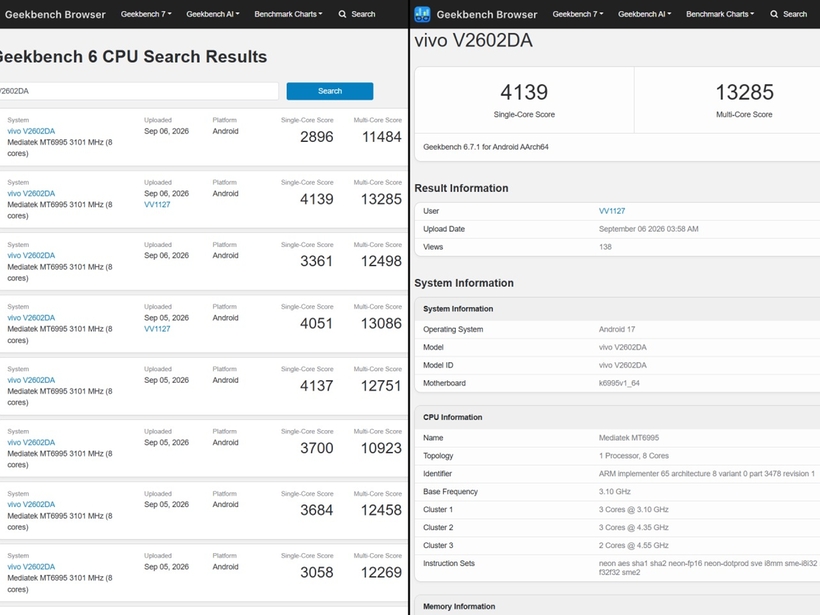Image resolution: width=820 pixels, height=615 pixels.
Task: Click Geekbench Browser brand in left window
Action: coord(55,15)
